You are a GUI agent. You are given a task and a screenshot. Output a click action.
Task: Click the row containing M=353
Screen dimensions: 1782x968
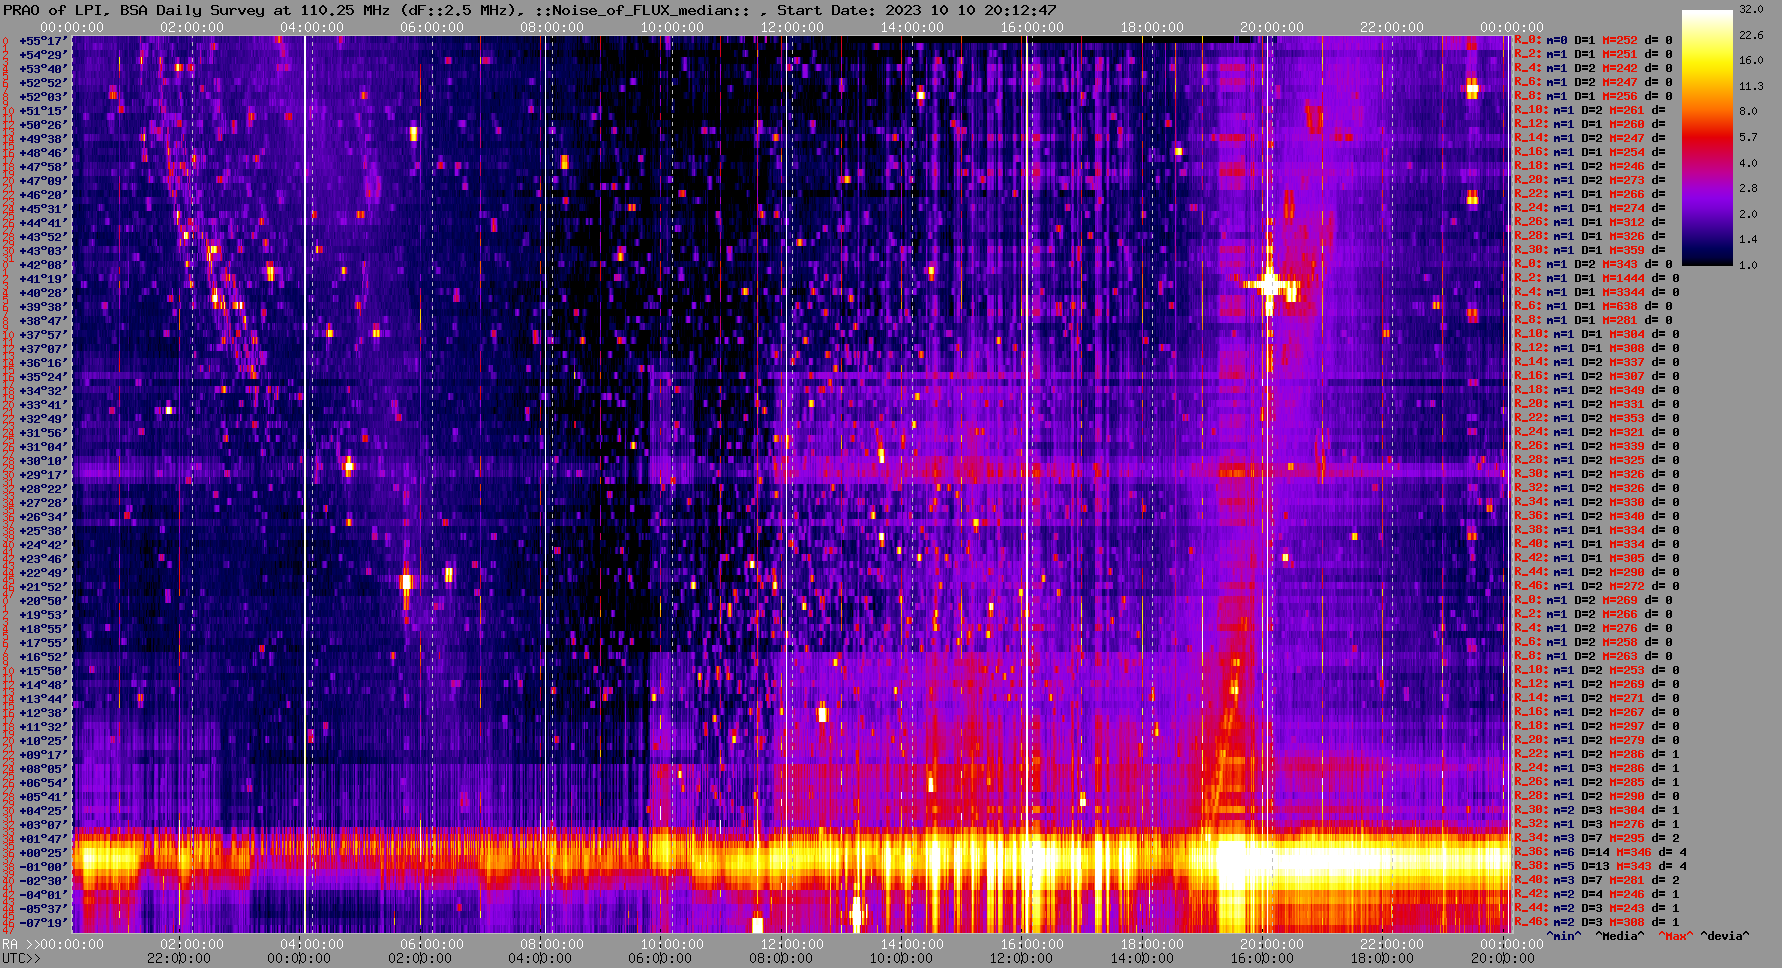[x=1596, y=419]
